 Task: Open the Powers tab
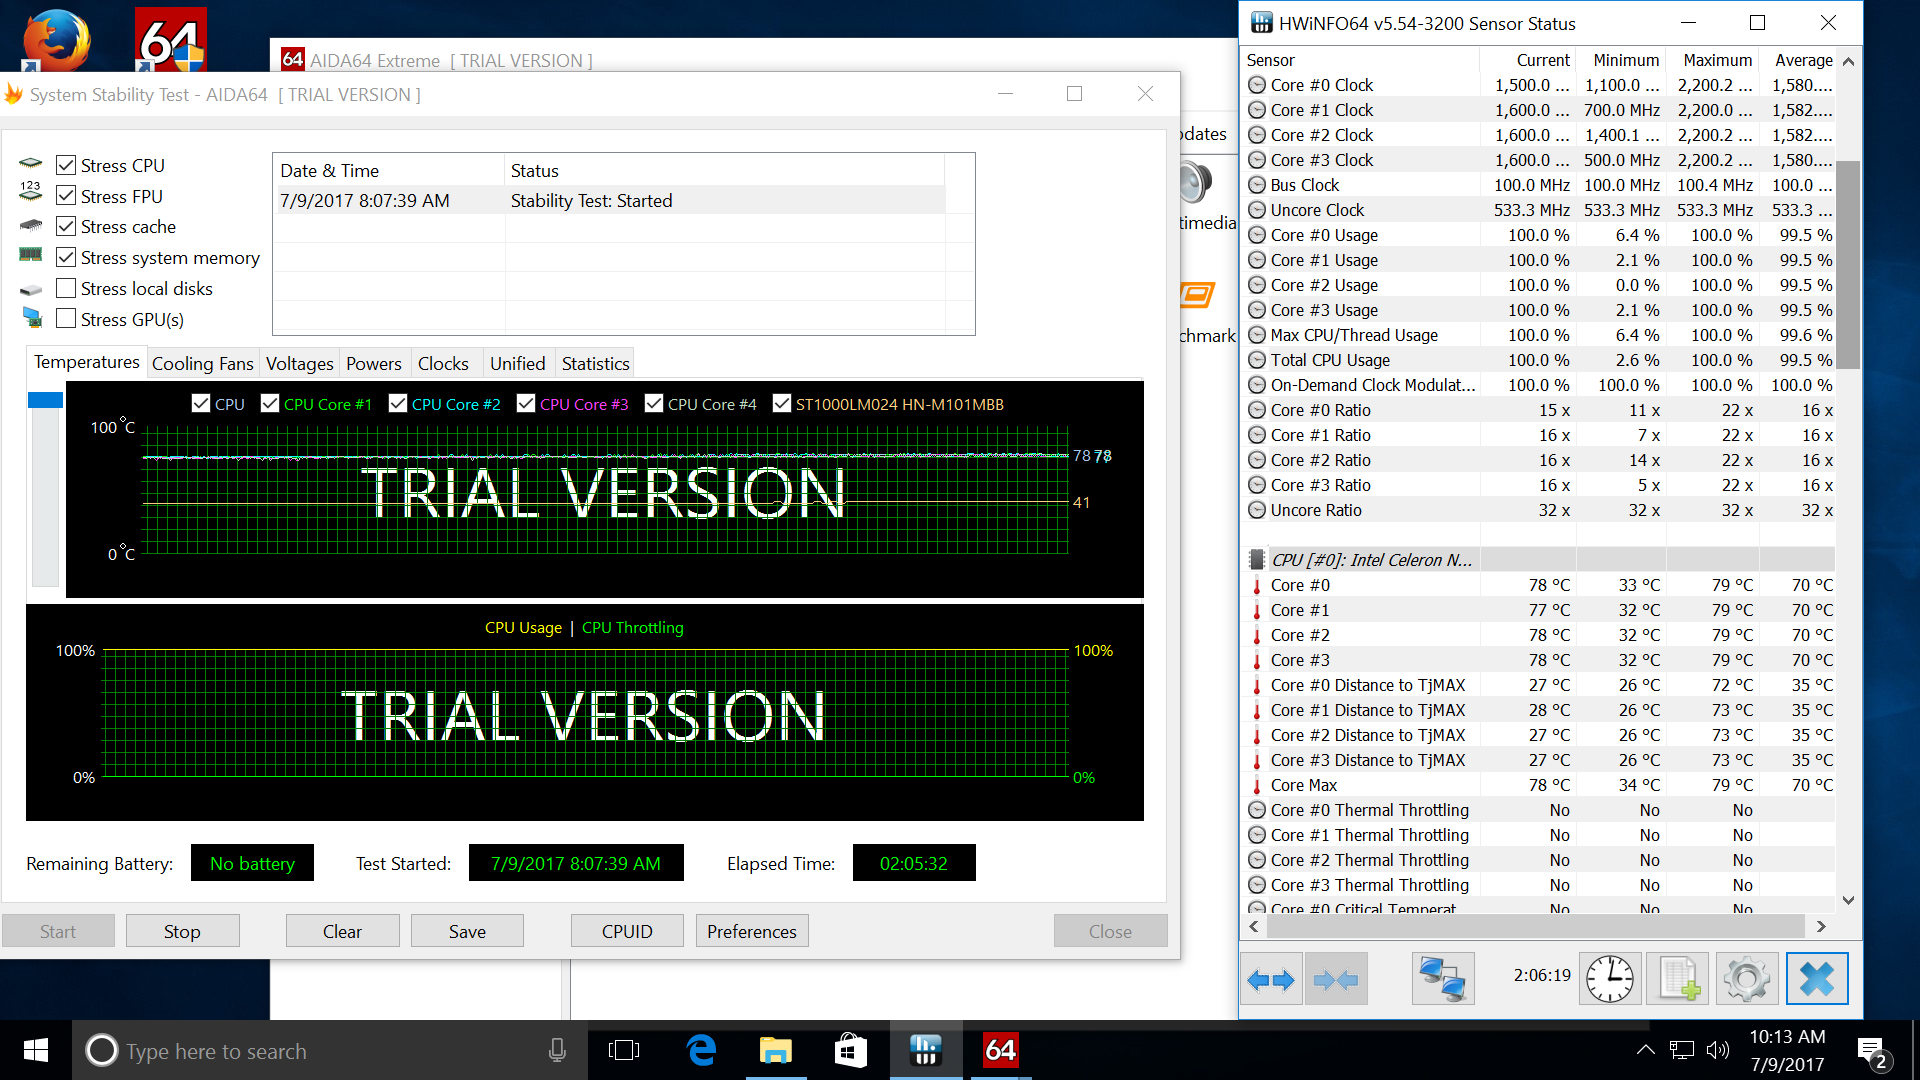point(374,364)
